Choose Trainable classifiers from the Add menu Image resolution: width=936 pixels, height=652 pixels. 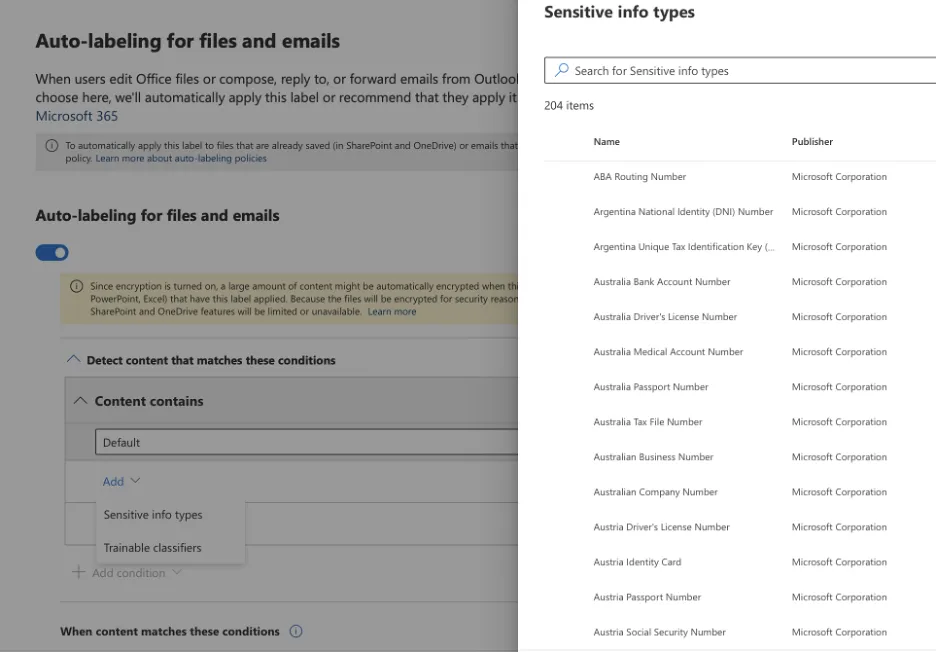tap(152, 548)
